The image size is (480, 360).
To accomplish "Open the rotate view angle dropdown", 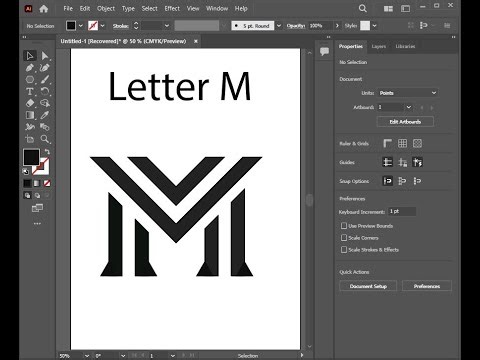I will point(123,356).
